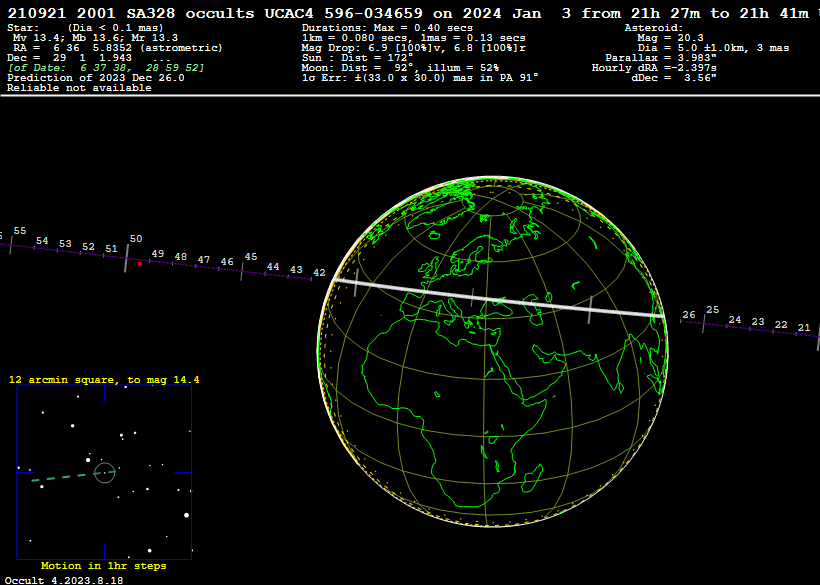Click minute marker 42 near the globe
Image resolution: width=820 pixels, height=585 pixels.
click(x=319, y=272)
